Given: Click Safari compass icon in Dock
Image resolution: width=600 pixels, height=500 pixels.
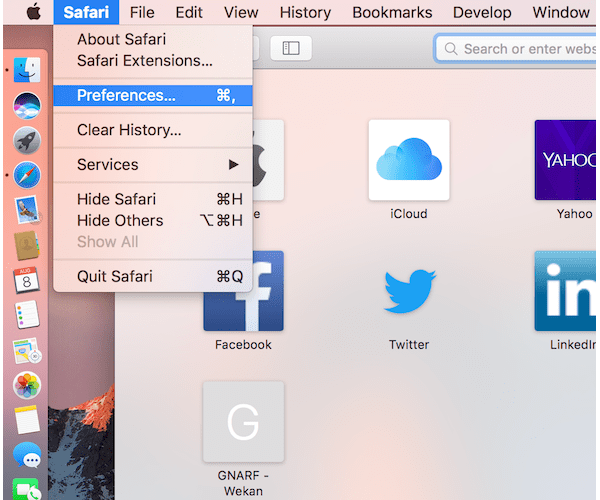Looking at the screenshot, I should [27, 175].
